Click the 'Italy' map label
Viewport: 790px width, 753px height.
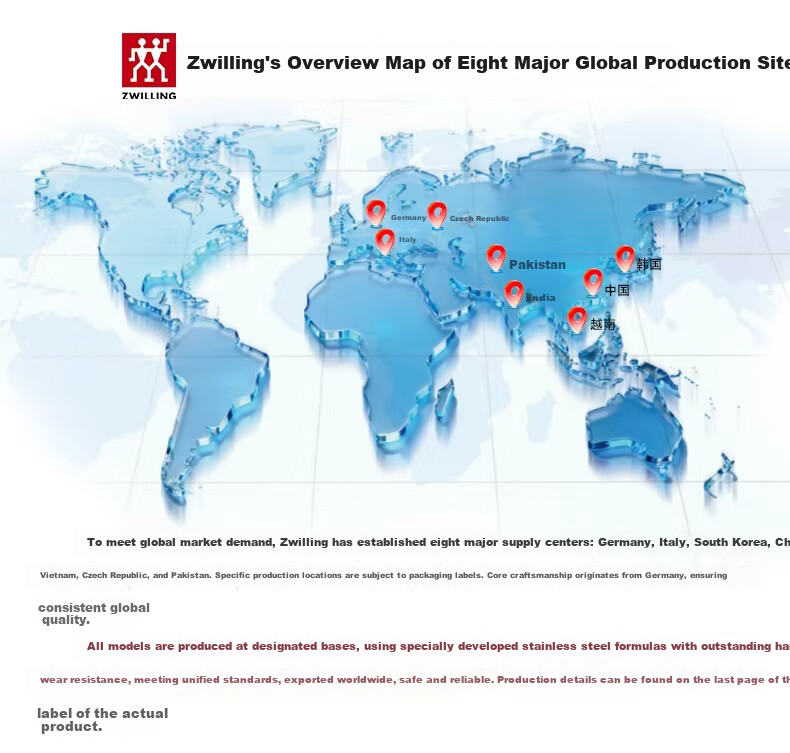[x=408, y=240]
